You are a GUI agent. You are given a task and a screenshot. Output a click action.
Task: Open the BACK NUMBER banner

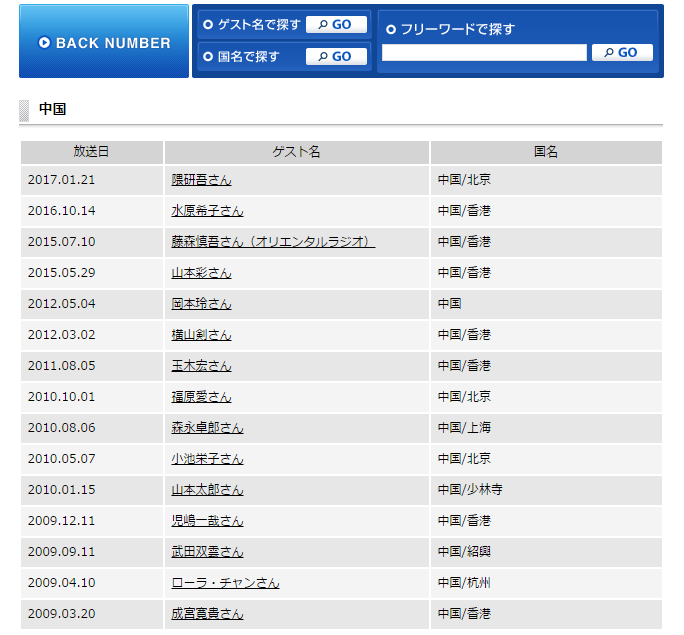tap(104, 41)
